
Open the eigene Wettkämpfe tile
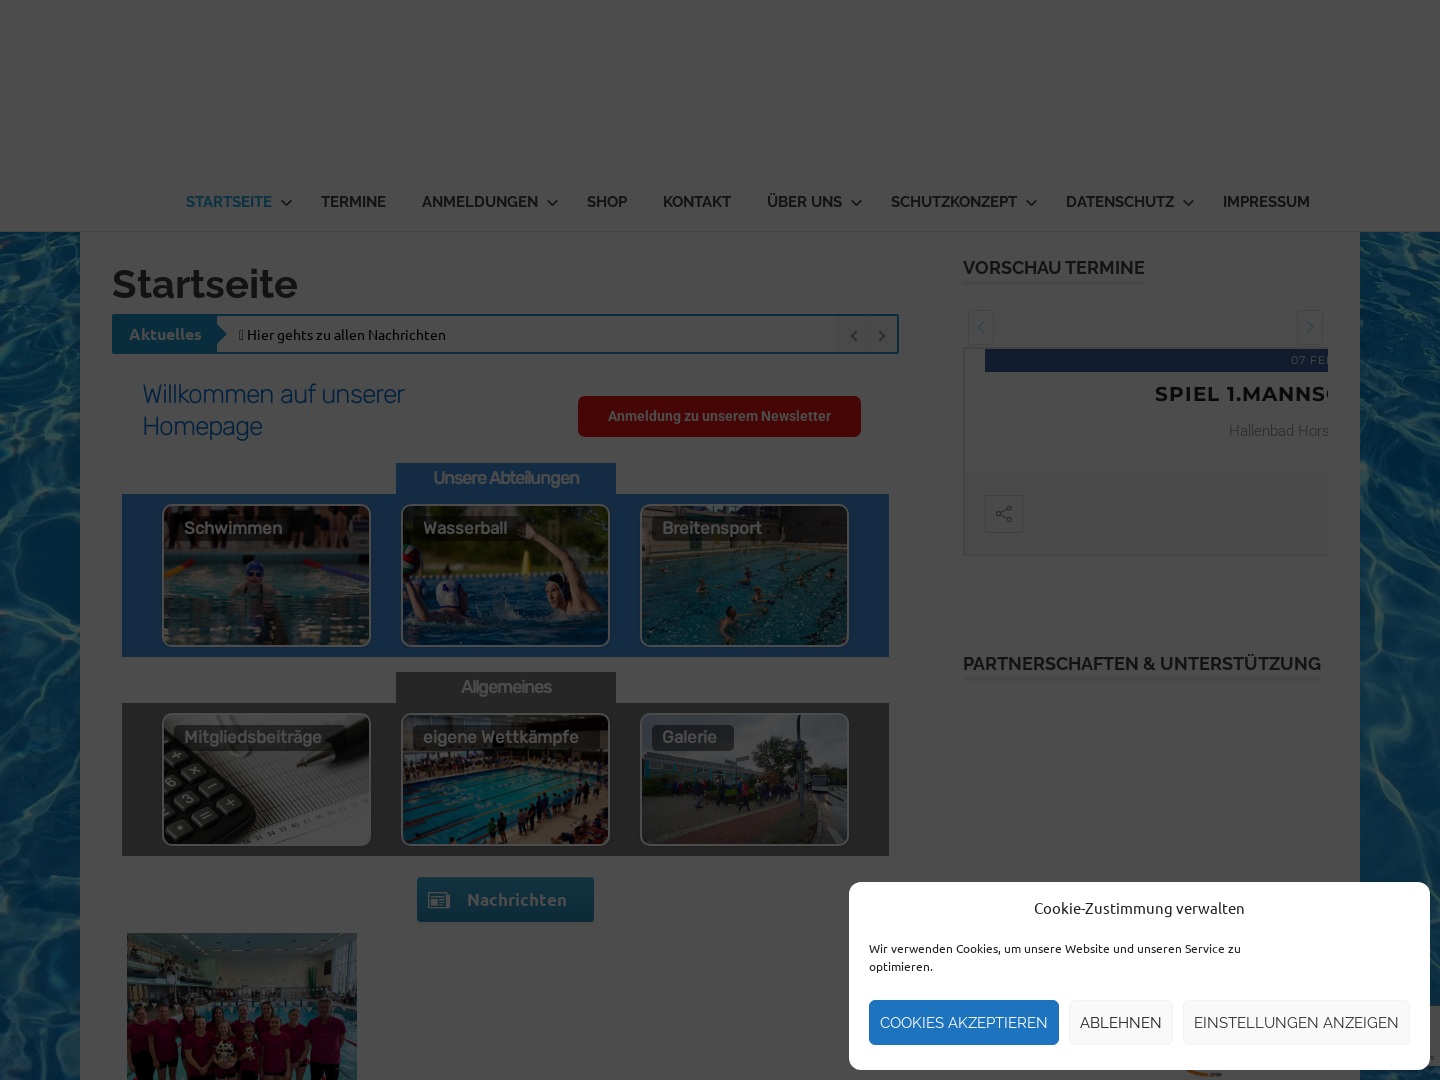(x=505, y=779)
